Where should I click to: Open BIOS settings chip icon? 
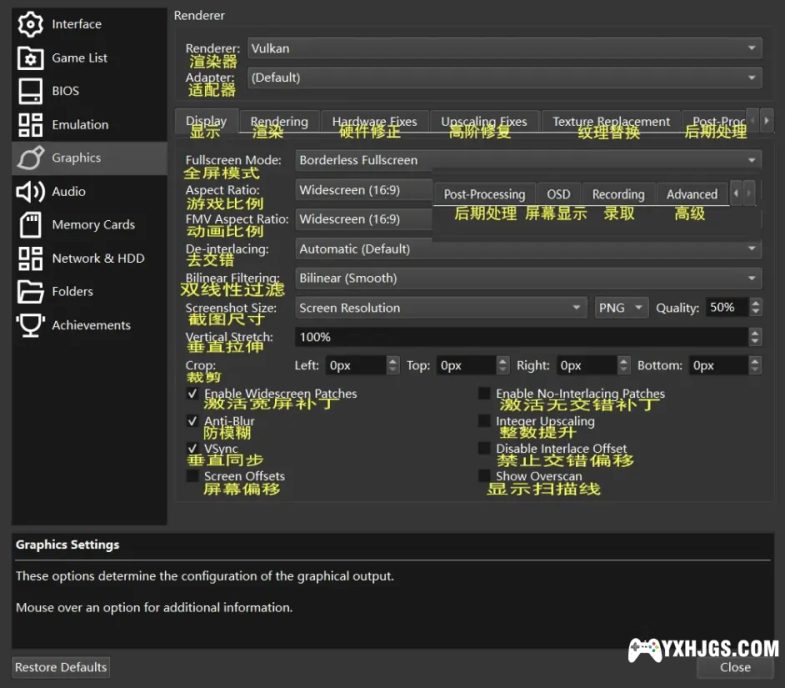(x=31, y=91)
